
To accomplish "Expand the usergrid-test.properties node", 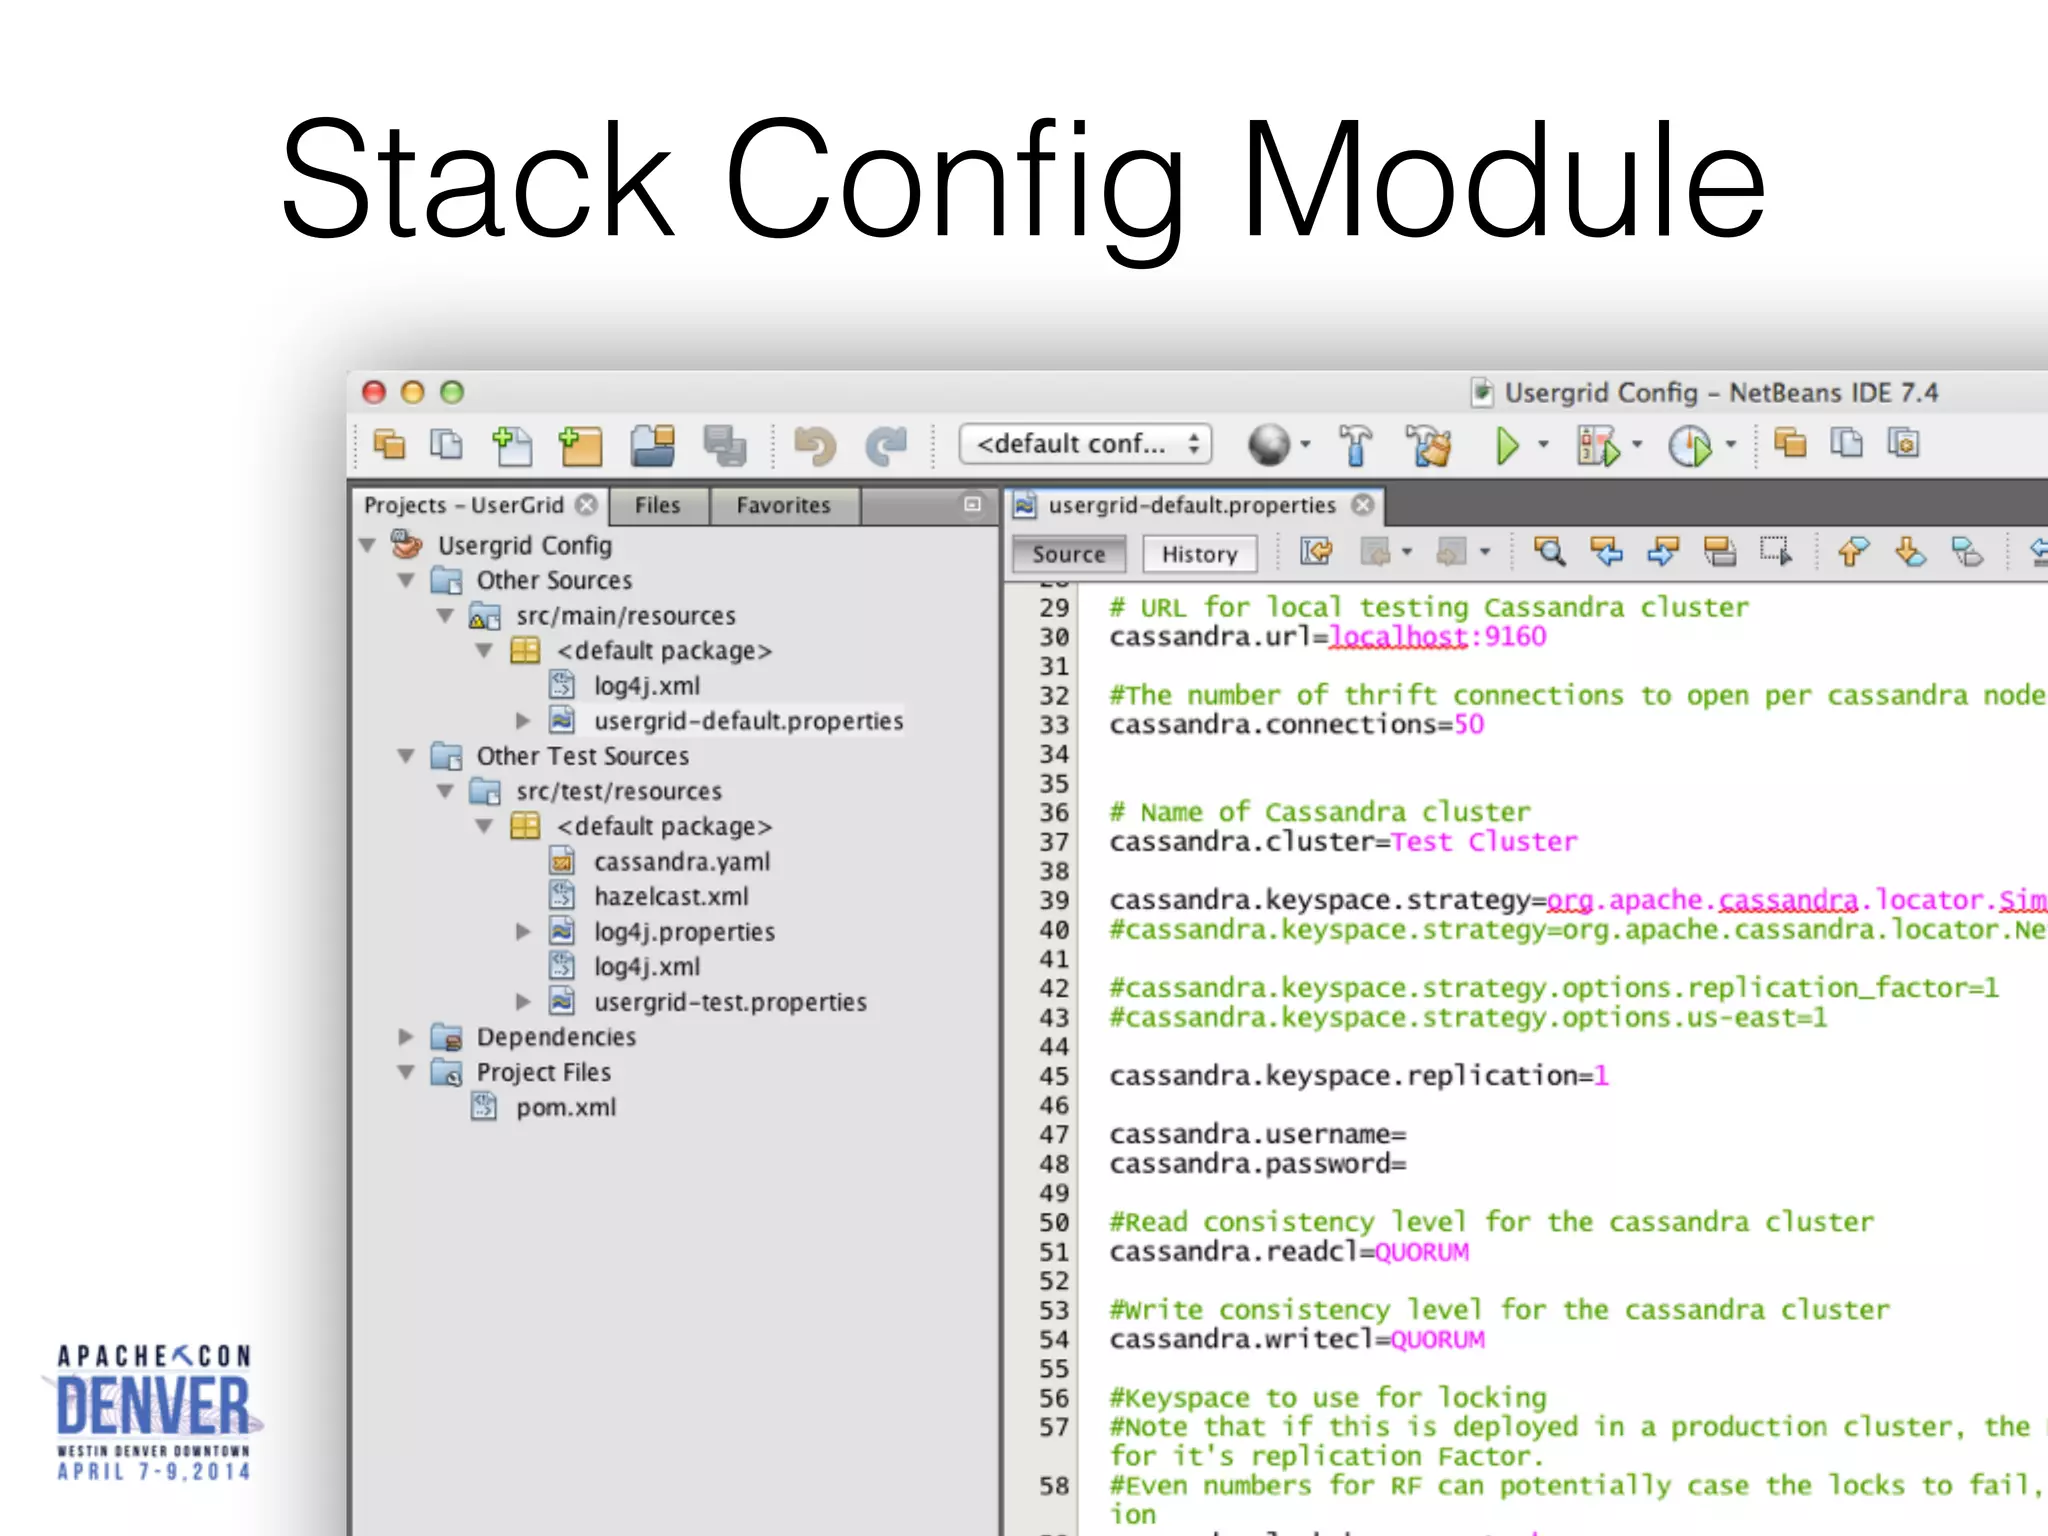I will (522, 1002).
